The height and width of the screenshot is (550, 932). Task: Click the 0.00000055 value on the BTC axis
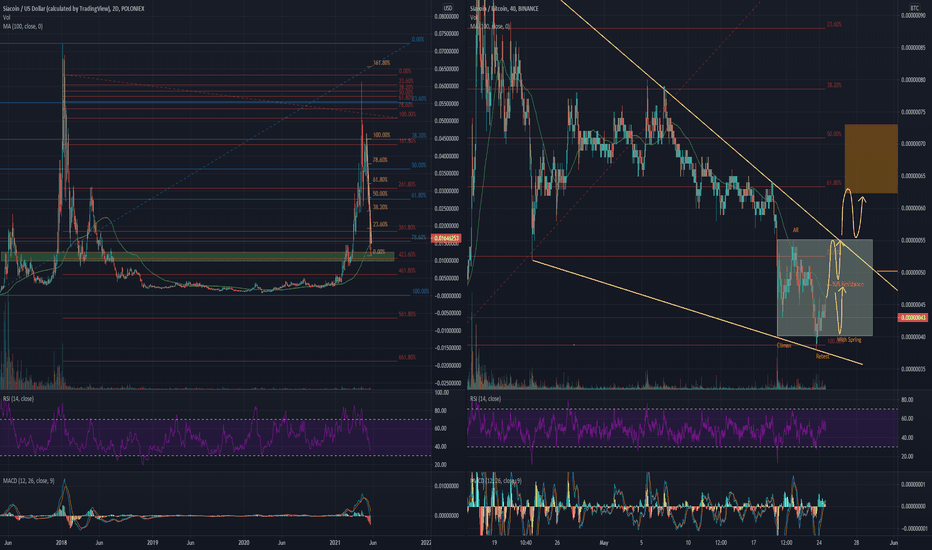click(912, 240)
